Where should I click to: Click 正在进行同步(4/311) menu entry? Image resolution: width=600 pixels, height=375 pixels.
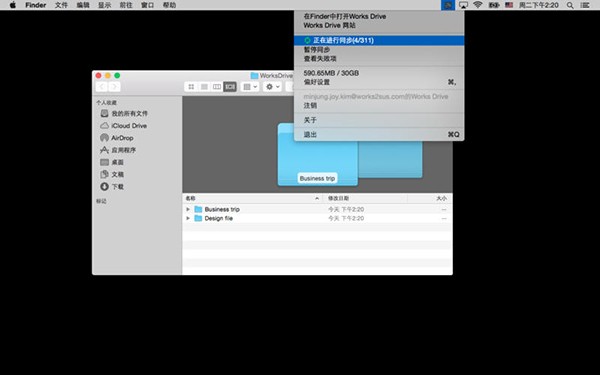379,40
